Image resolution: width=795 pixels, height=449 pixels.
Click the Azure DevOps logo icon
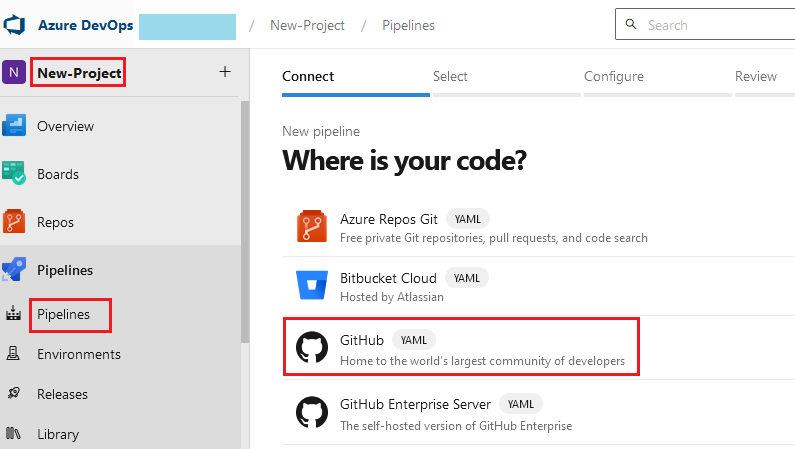click(x=15, y=24)
